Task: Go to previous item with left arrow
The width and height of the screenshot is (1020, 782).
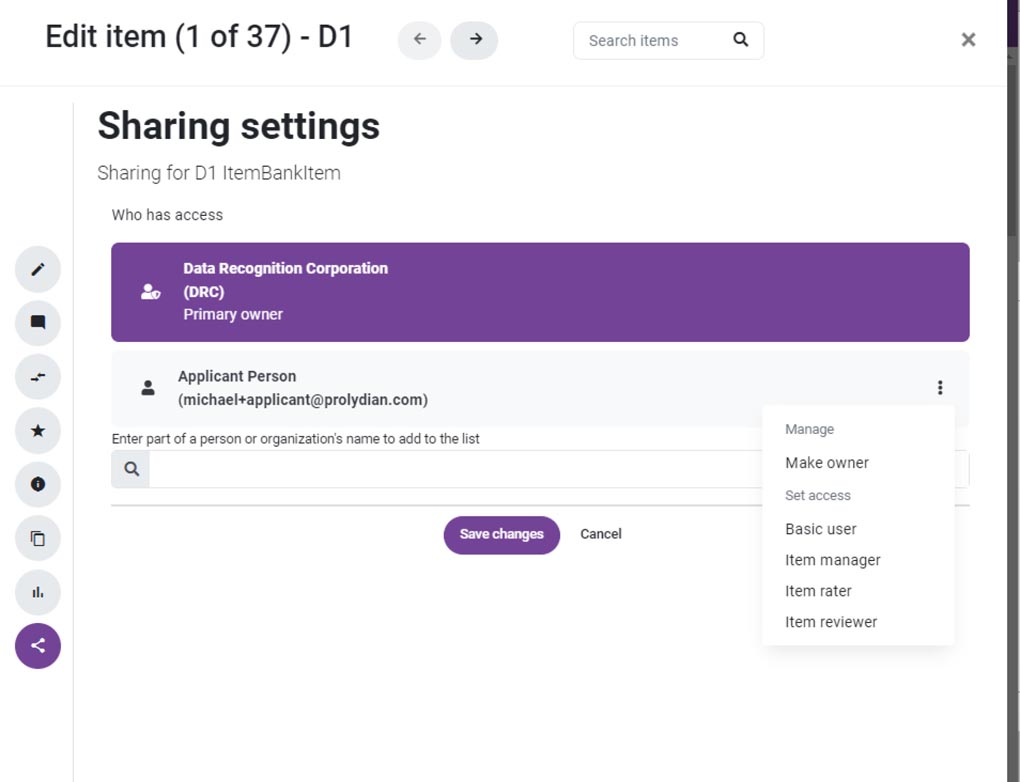Action: (420, 40)
